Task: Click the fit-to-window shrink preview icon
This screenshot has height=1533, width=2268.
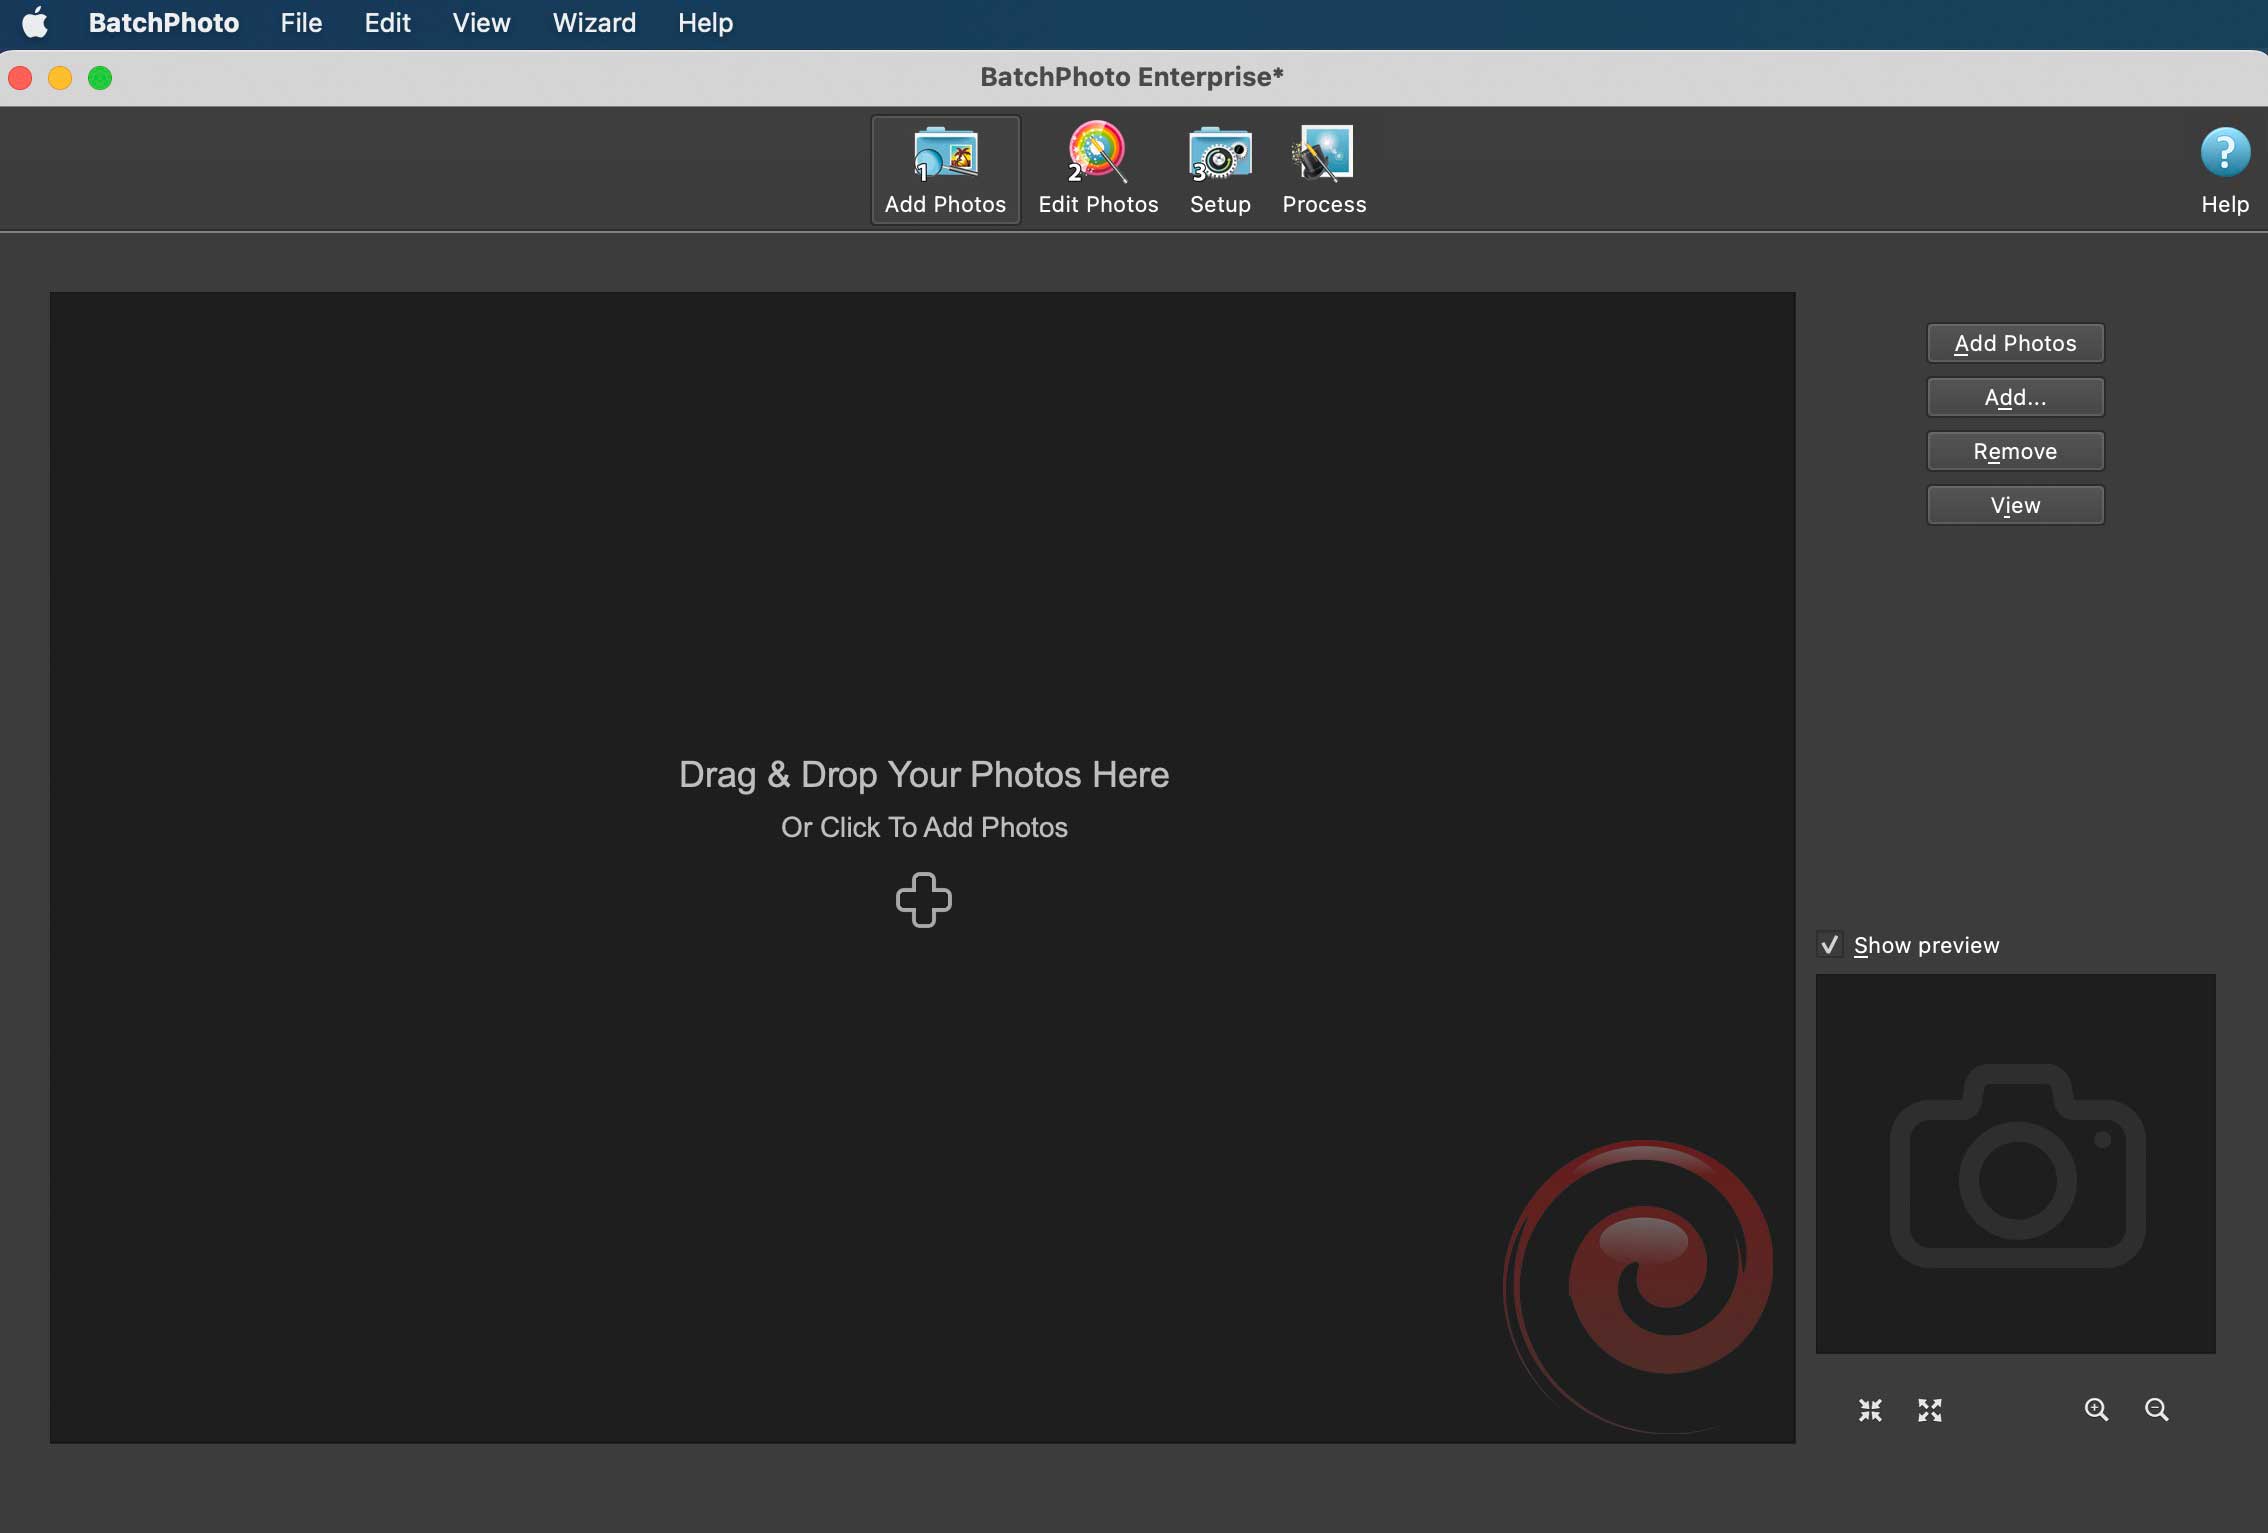Action: pos(1870,1410)
